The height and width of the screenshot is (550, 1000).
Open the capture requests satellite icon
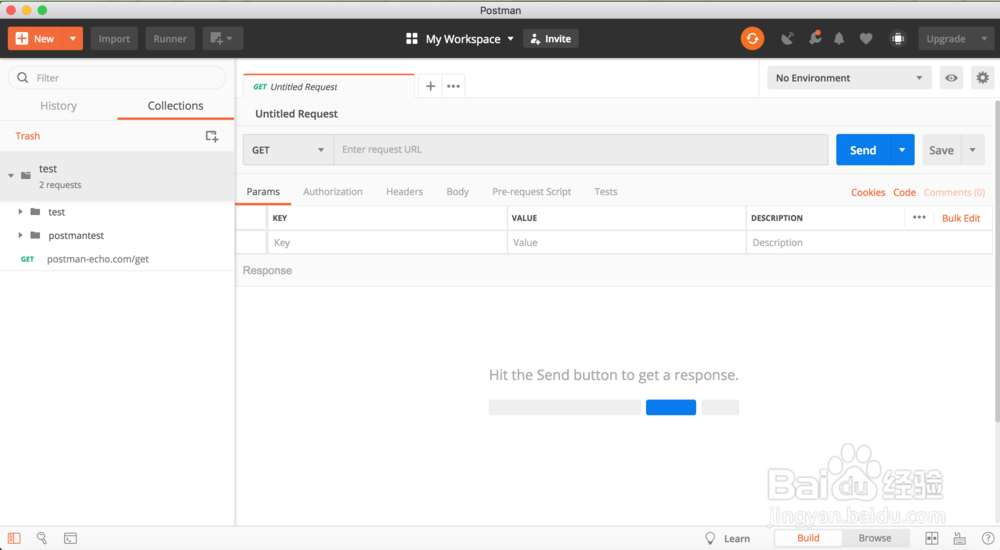[788, 39]
